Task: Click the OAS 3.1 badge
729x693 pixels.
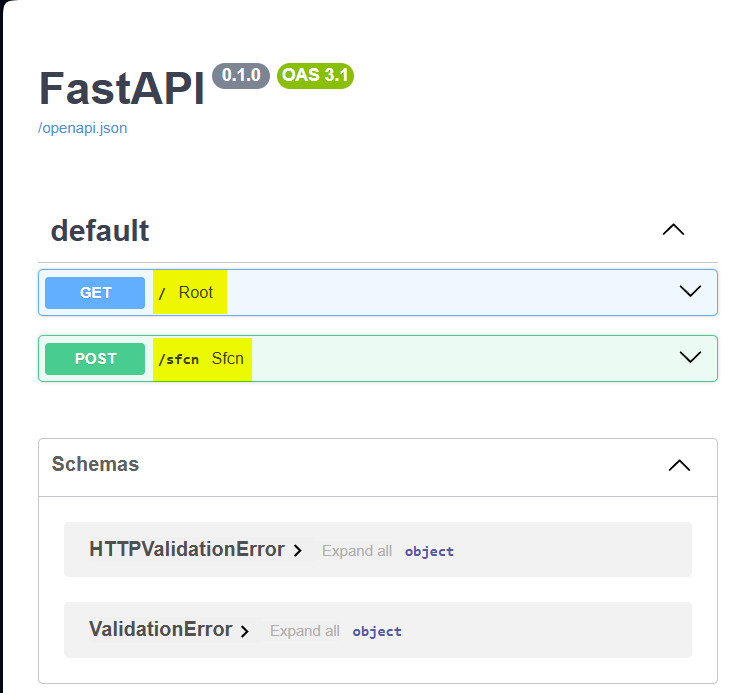Action: pos(315,75)
